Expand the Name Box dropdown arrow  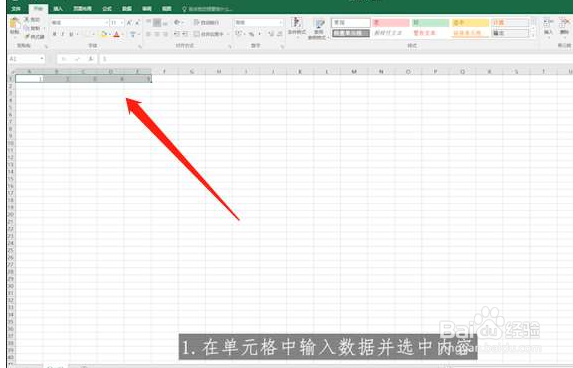coord(42,58)
